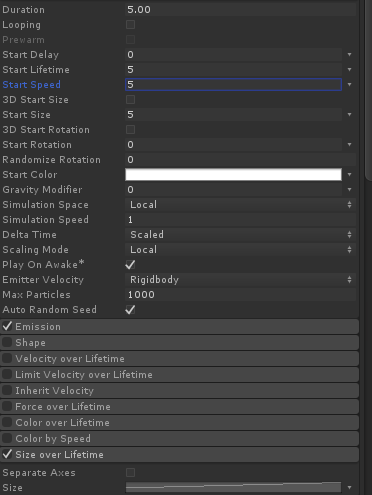This screenshot has height=495, width=372.
Task: Click the Max Particles value field
Action: coord(241,295)
